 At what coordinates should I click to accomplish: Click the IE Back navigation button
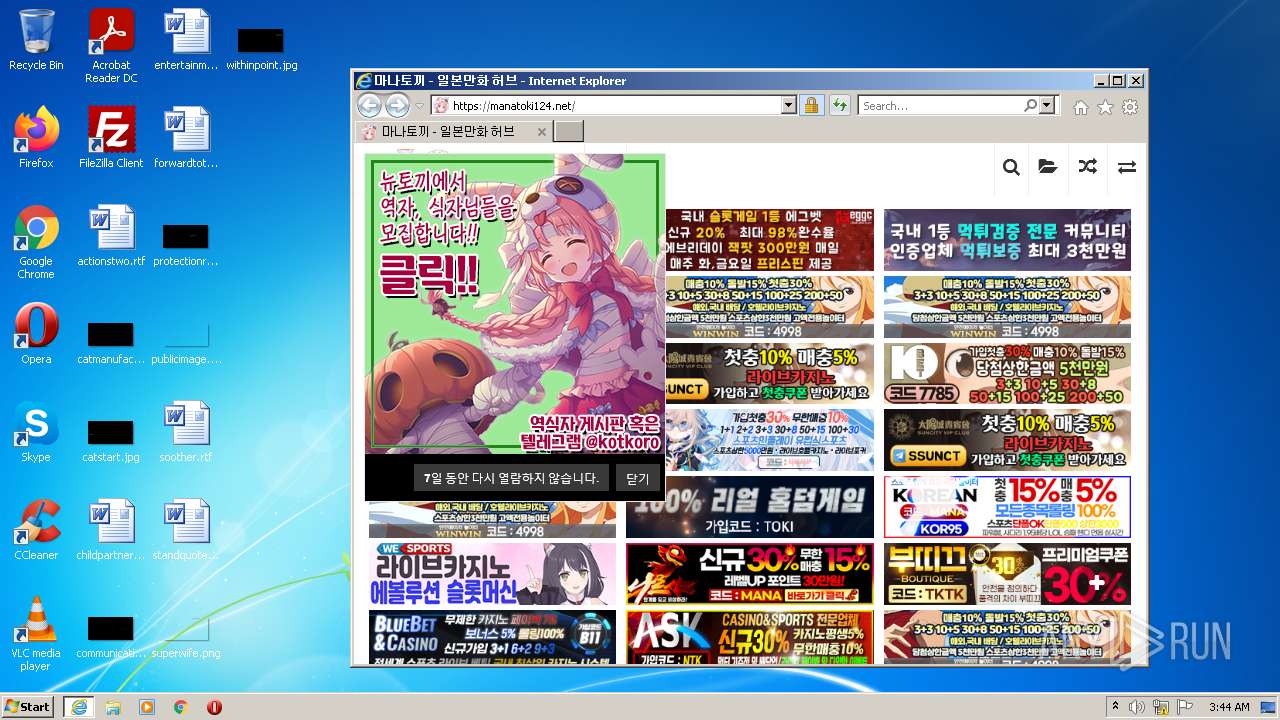370,105
